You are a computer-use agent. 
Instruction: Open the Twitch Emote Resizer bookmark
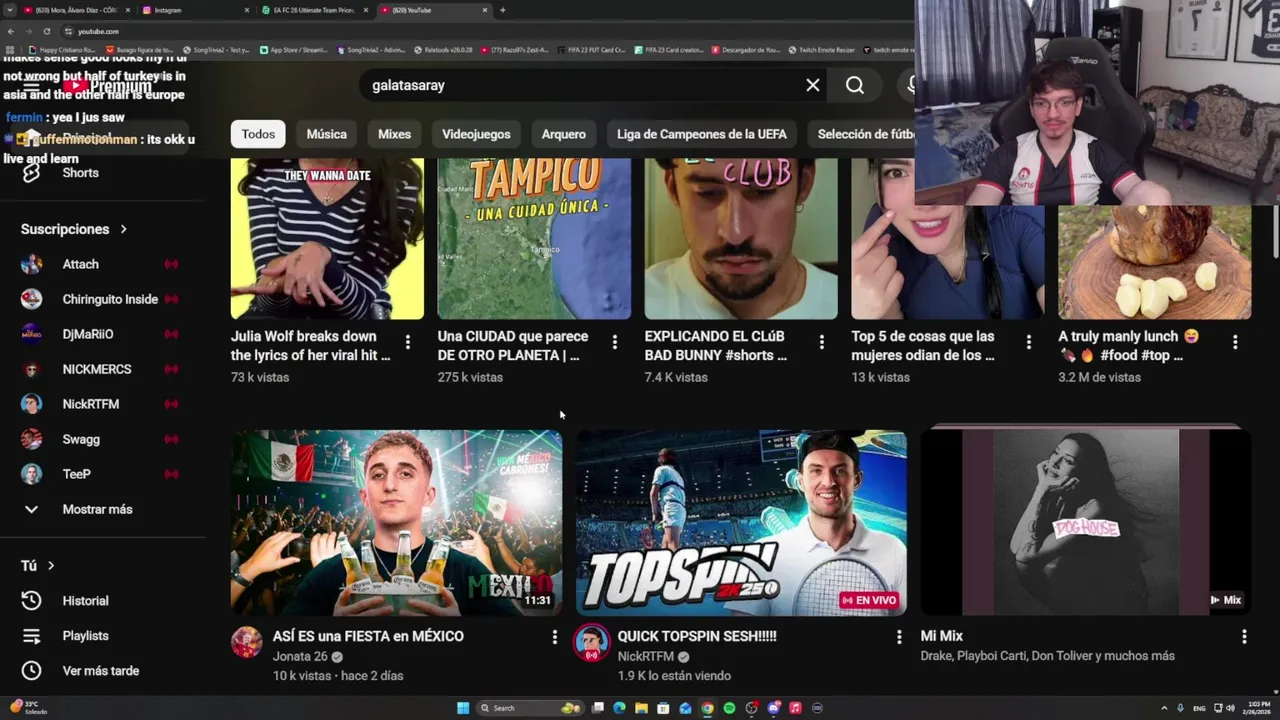[821, 49]
